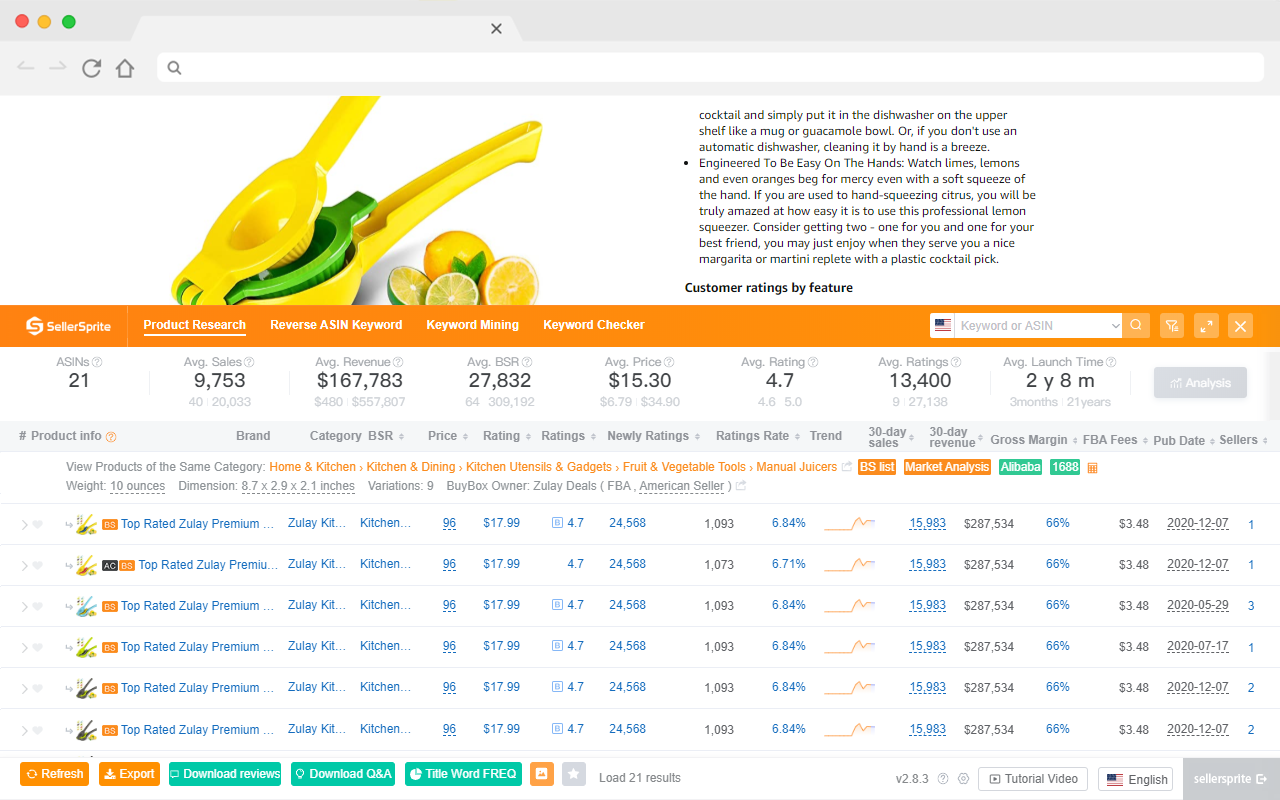This screenshot has height=800, width=1280.
Task: Click the browser address bar
Action: coord(710,67)
